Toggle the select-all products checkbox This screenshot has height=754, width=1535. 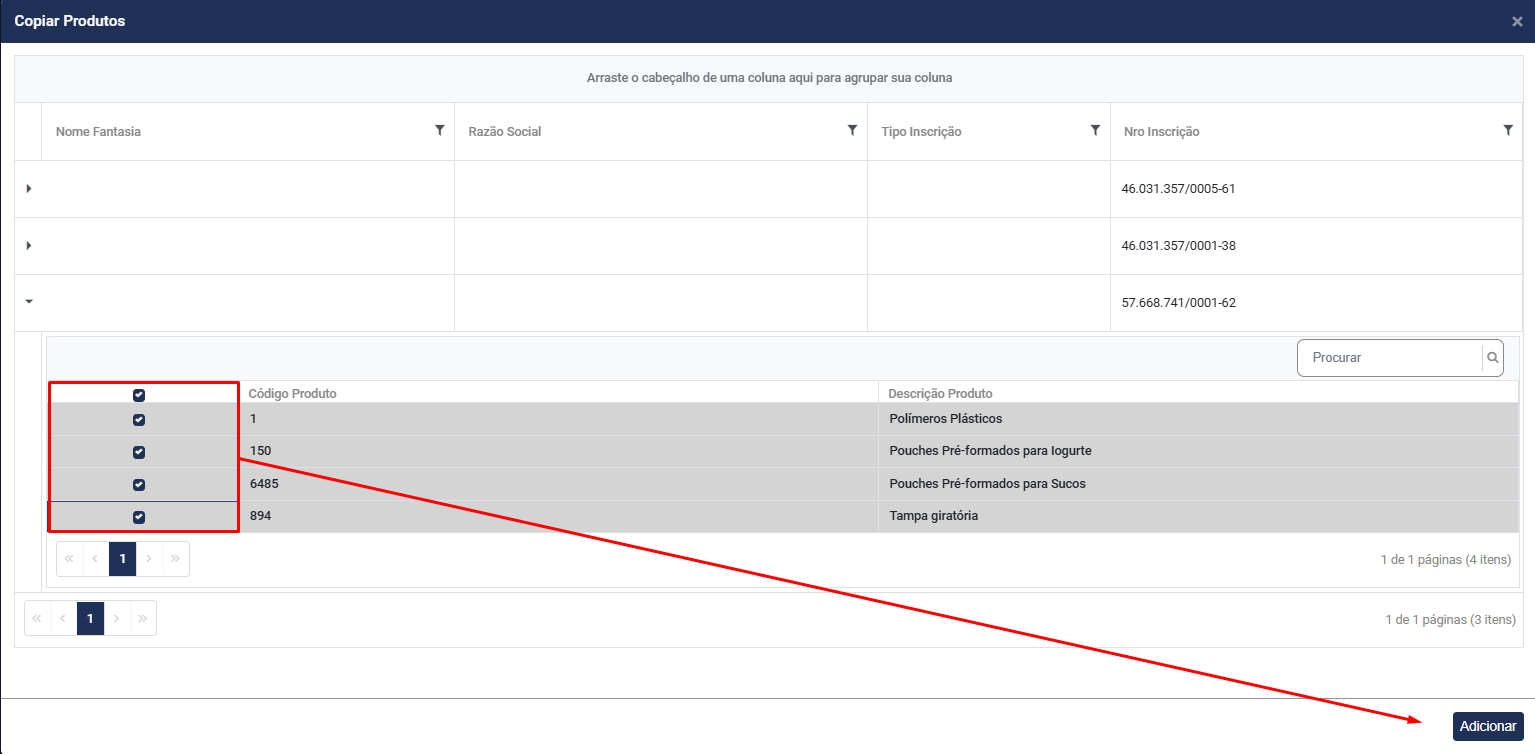(x=139, y=394)
